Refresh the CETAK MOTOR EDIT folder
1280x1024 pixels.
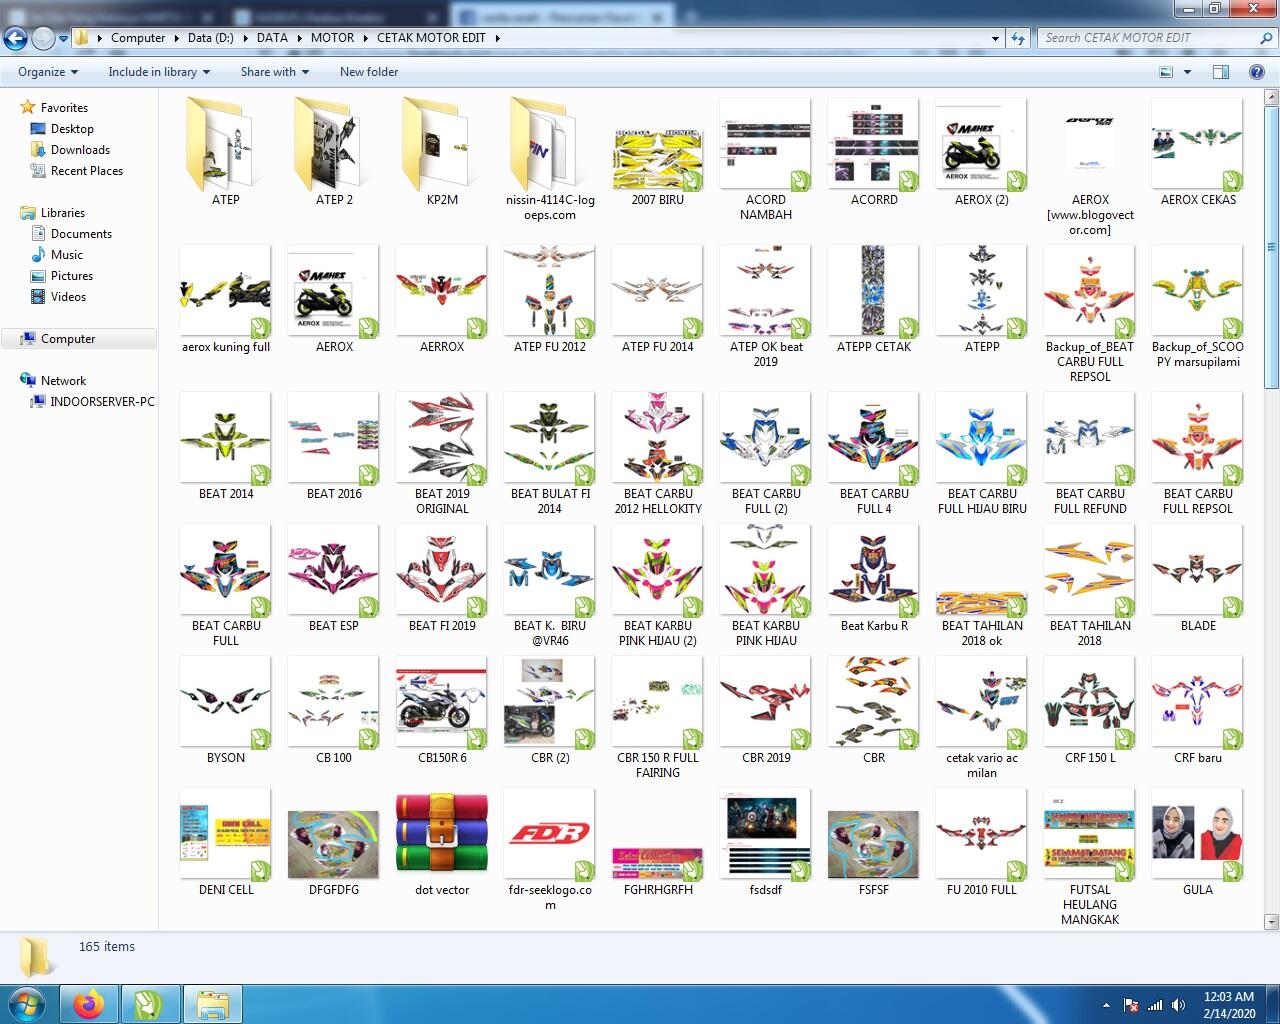(x=1018, y=38)
